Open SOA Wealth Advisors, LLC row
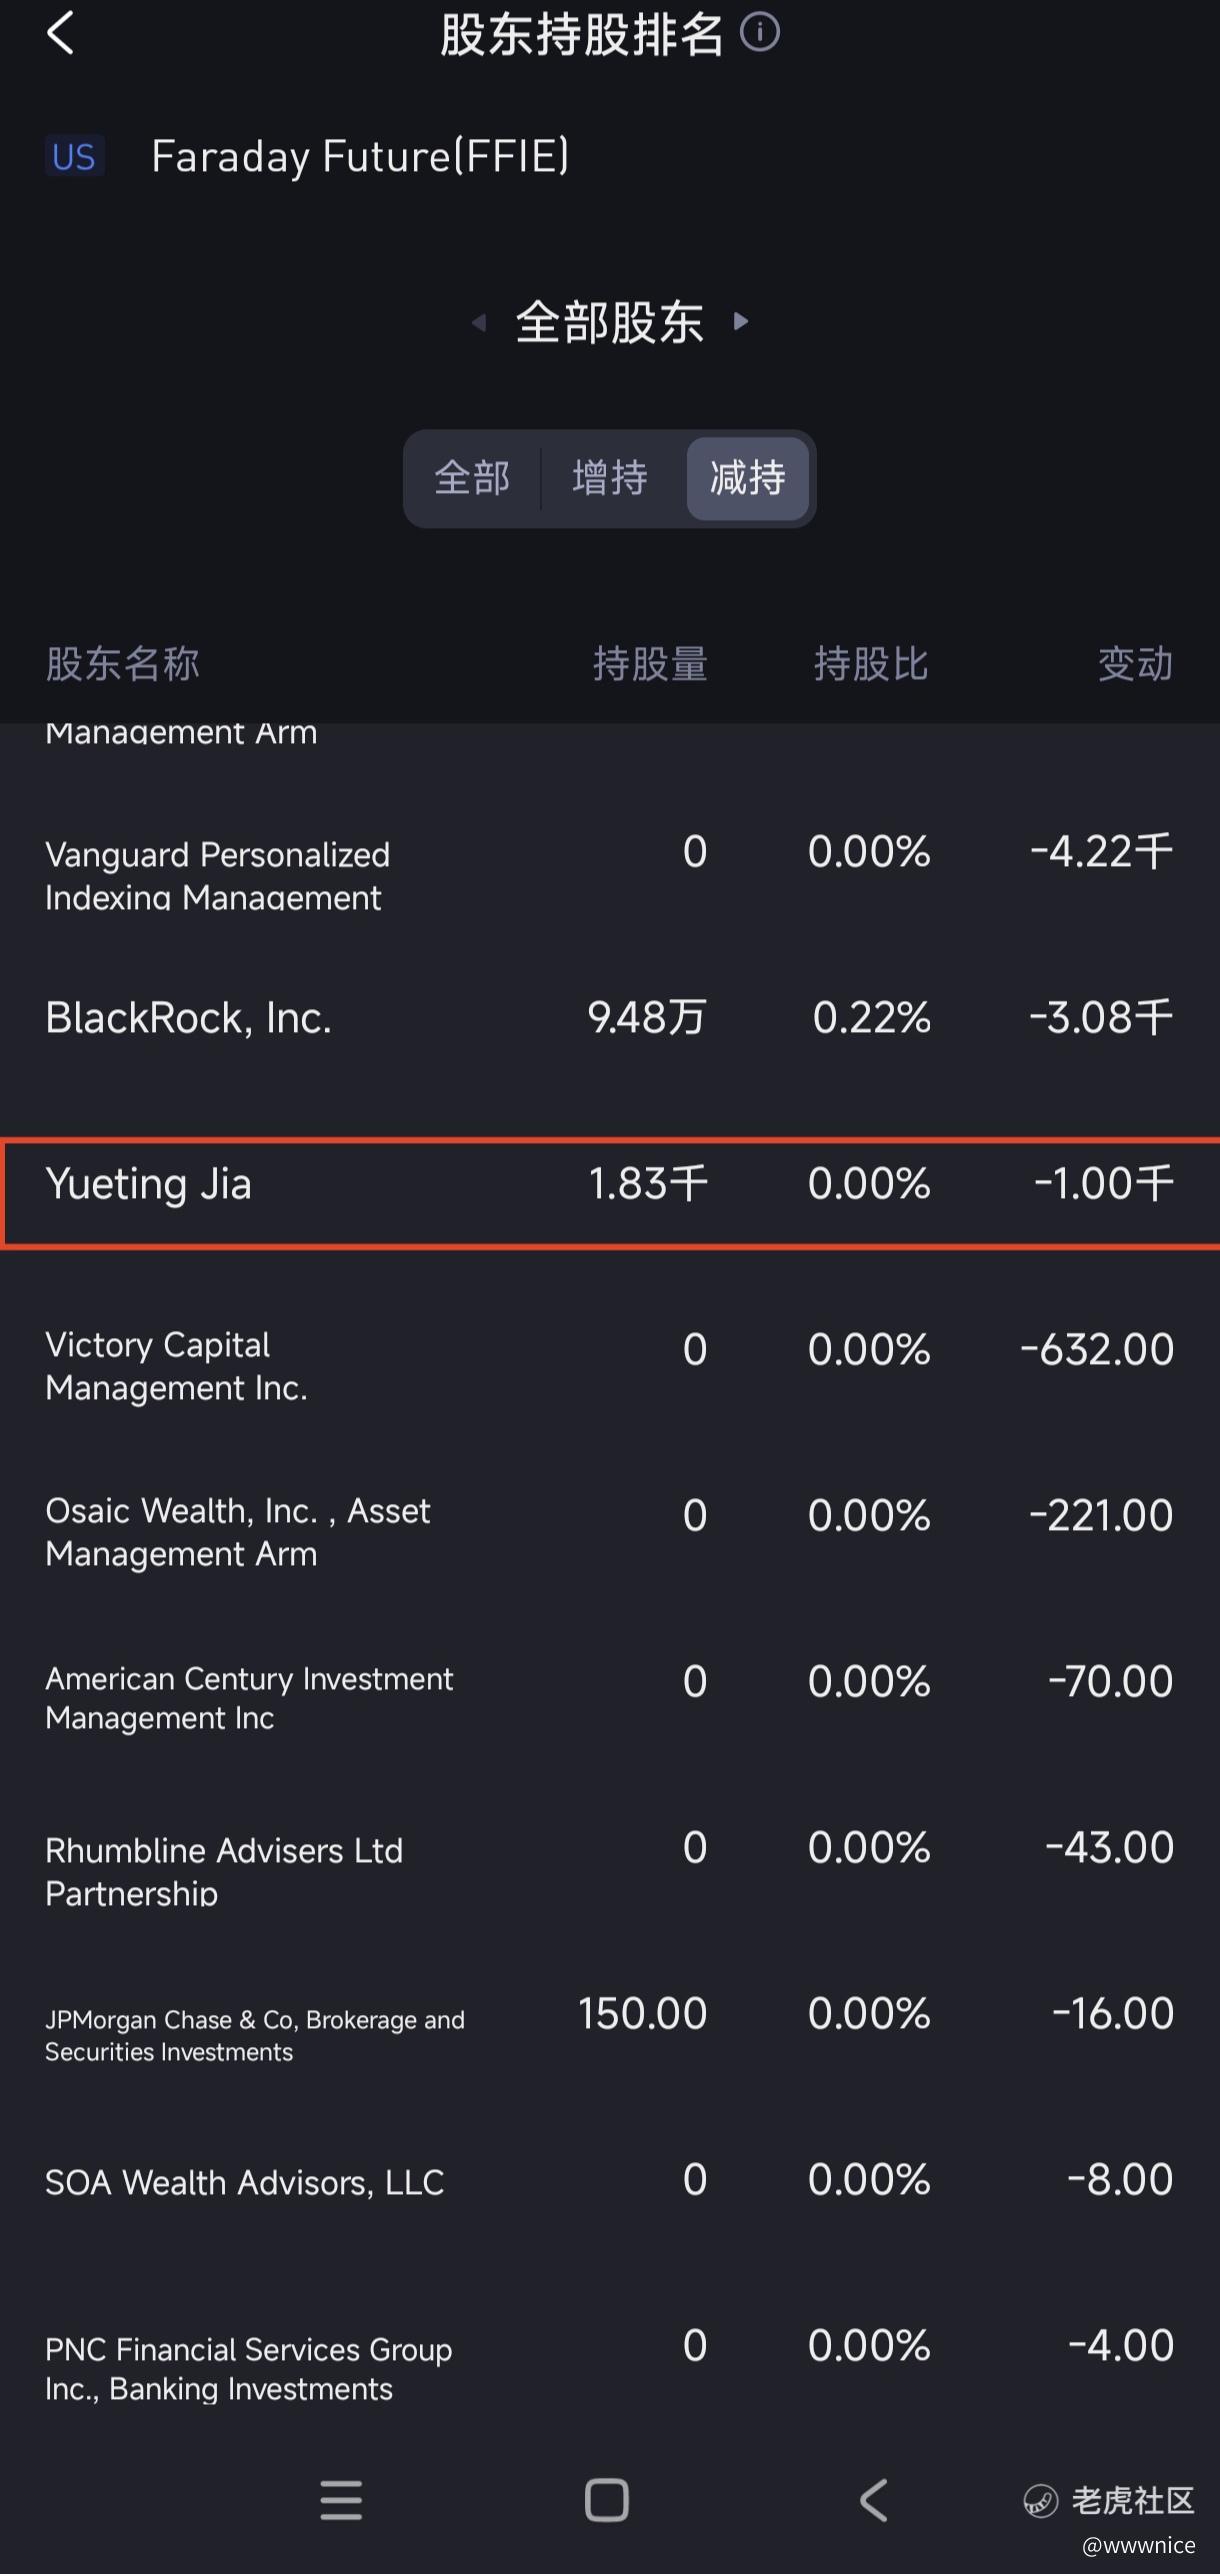 [x=609, y=2181]
